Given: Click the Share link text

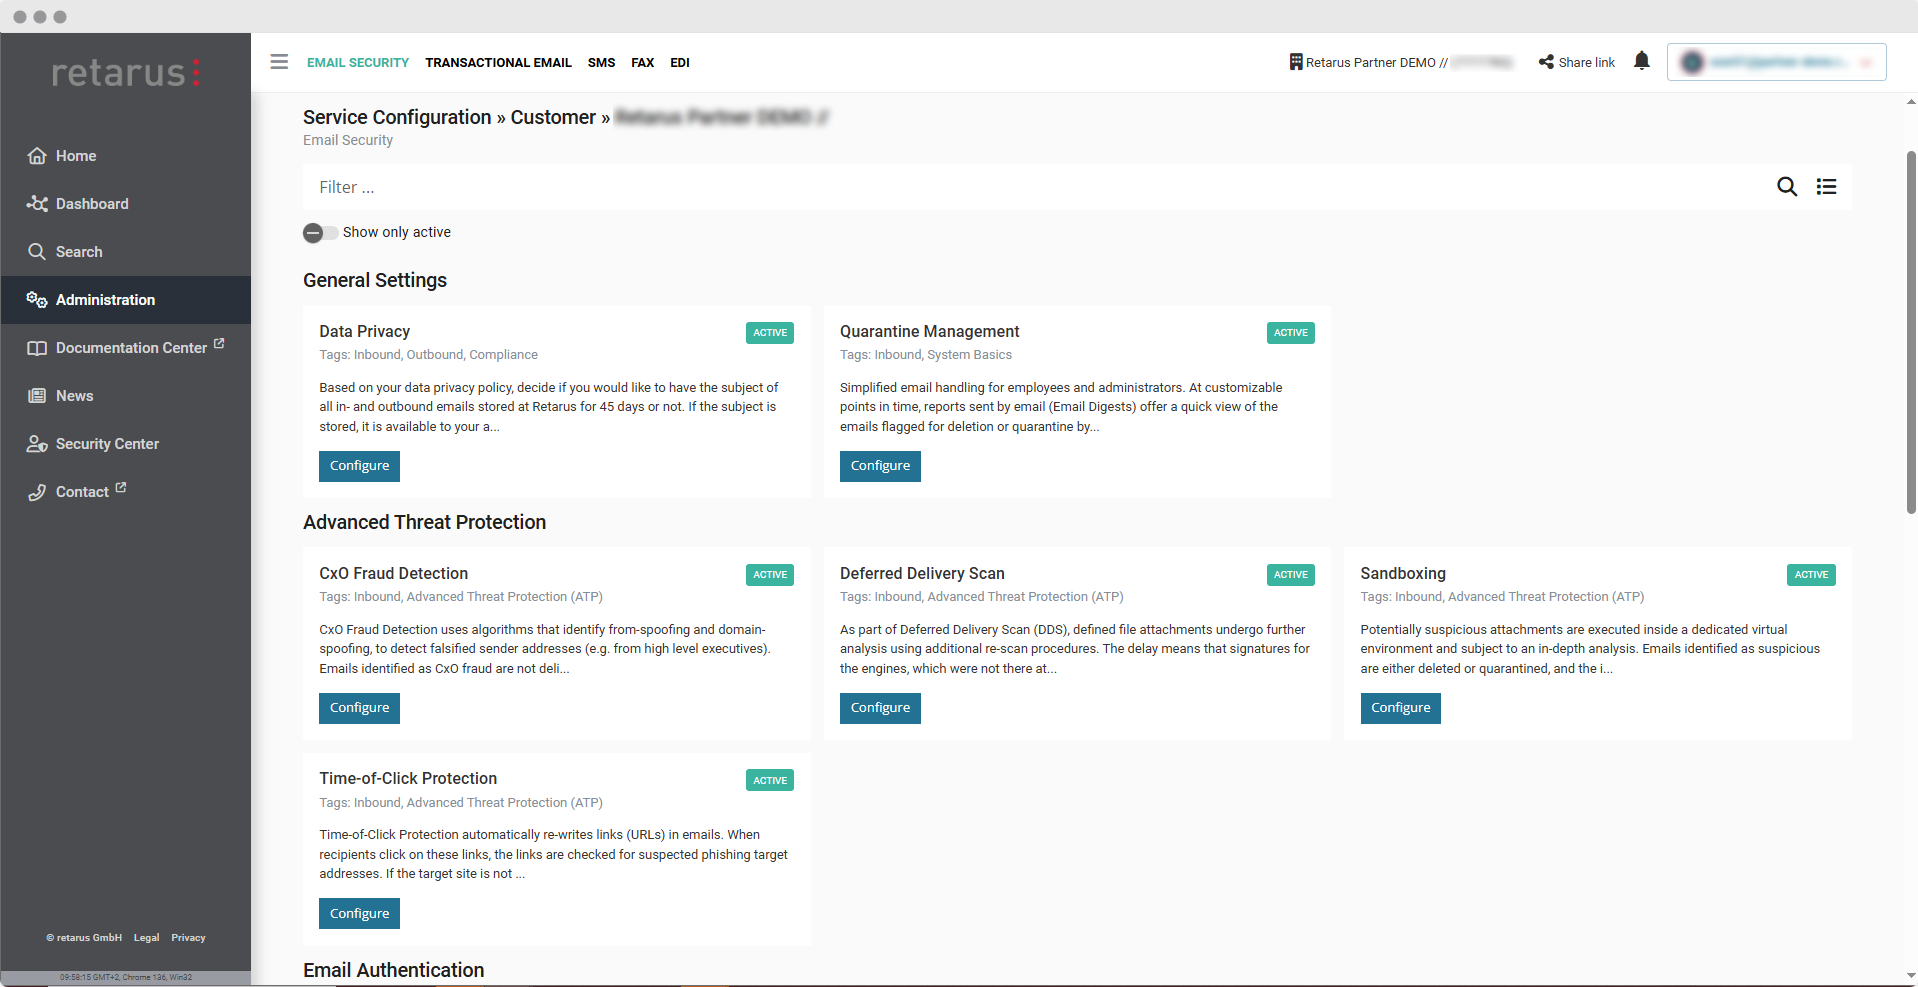Looking at the screenshot, I should (x=1586, y=62).
